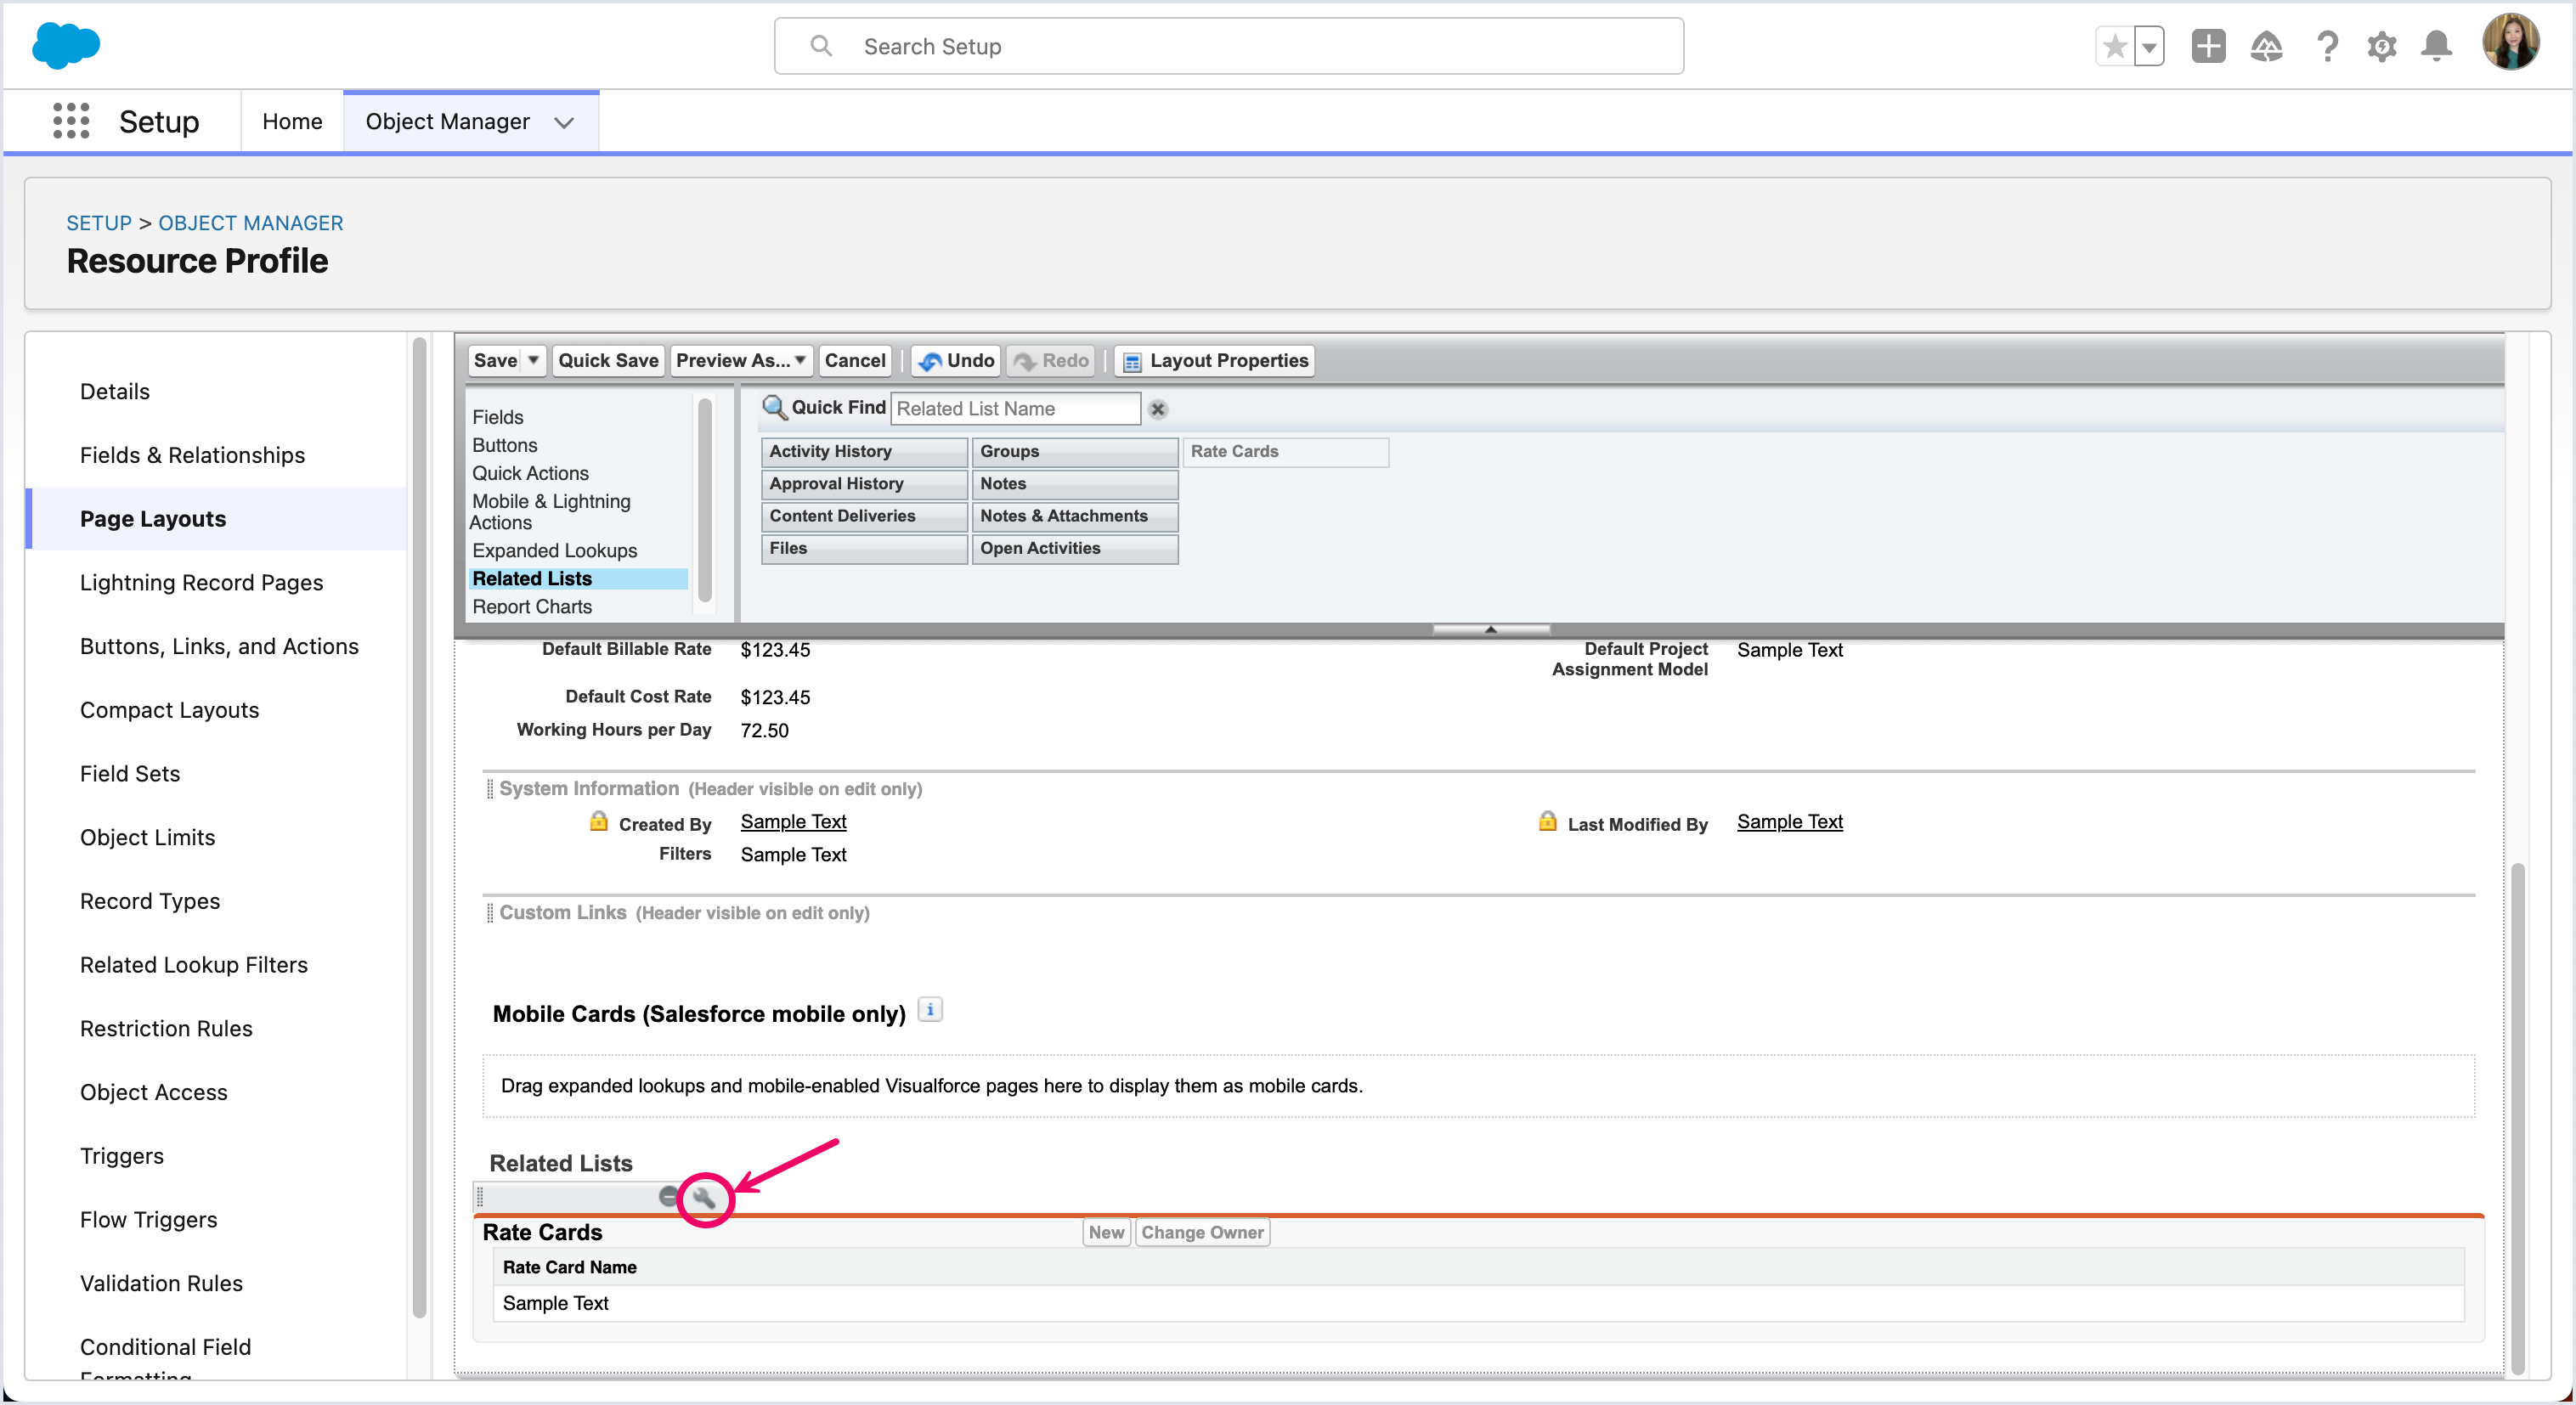2576x1405 pixels.
Task: Switch to the Object Manager tab
Action: tap(447, 121)
